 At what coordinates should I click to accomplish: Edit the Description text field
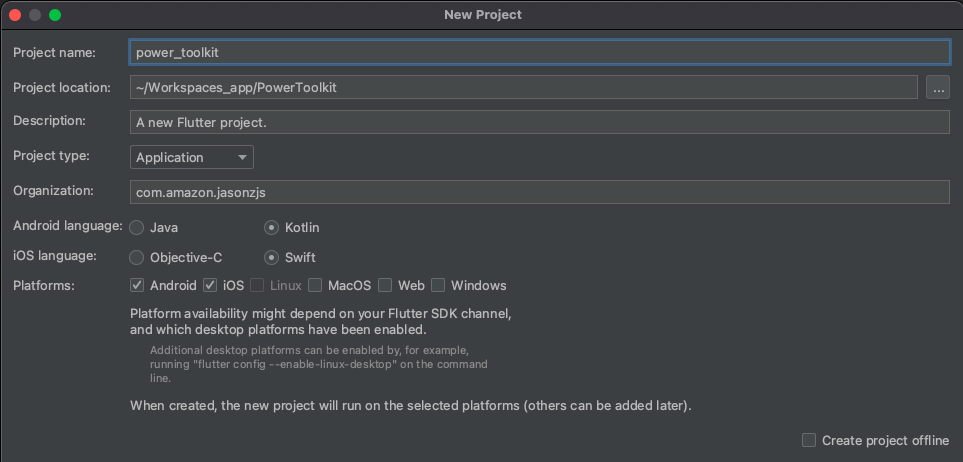pos(540,122)
